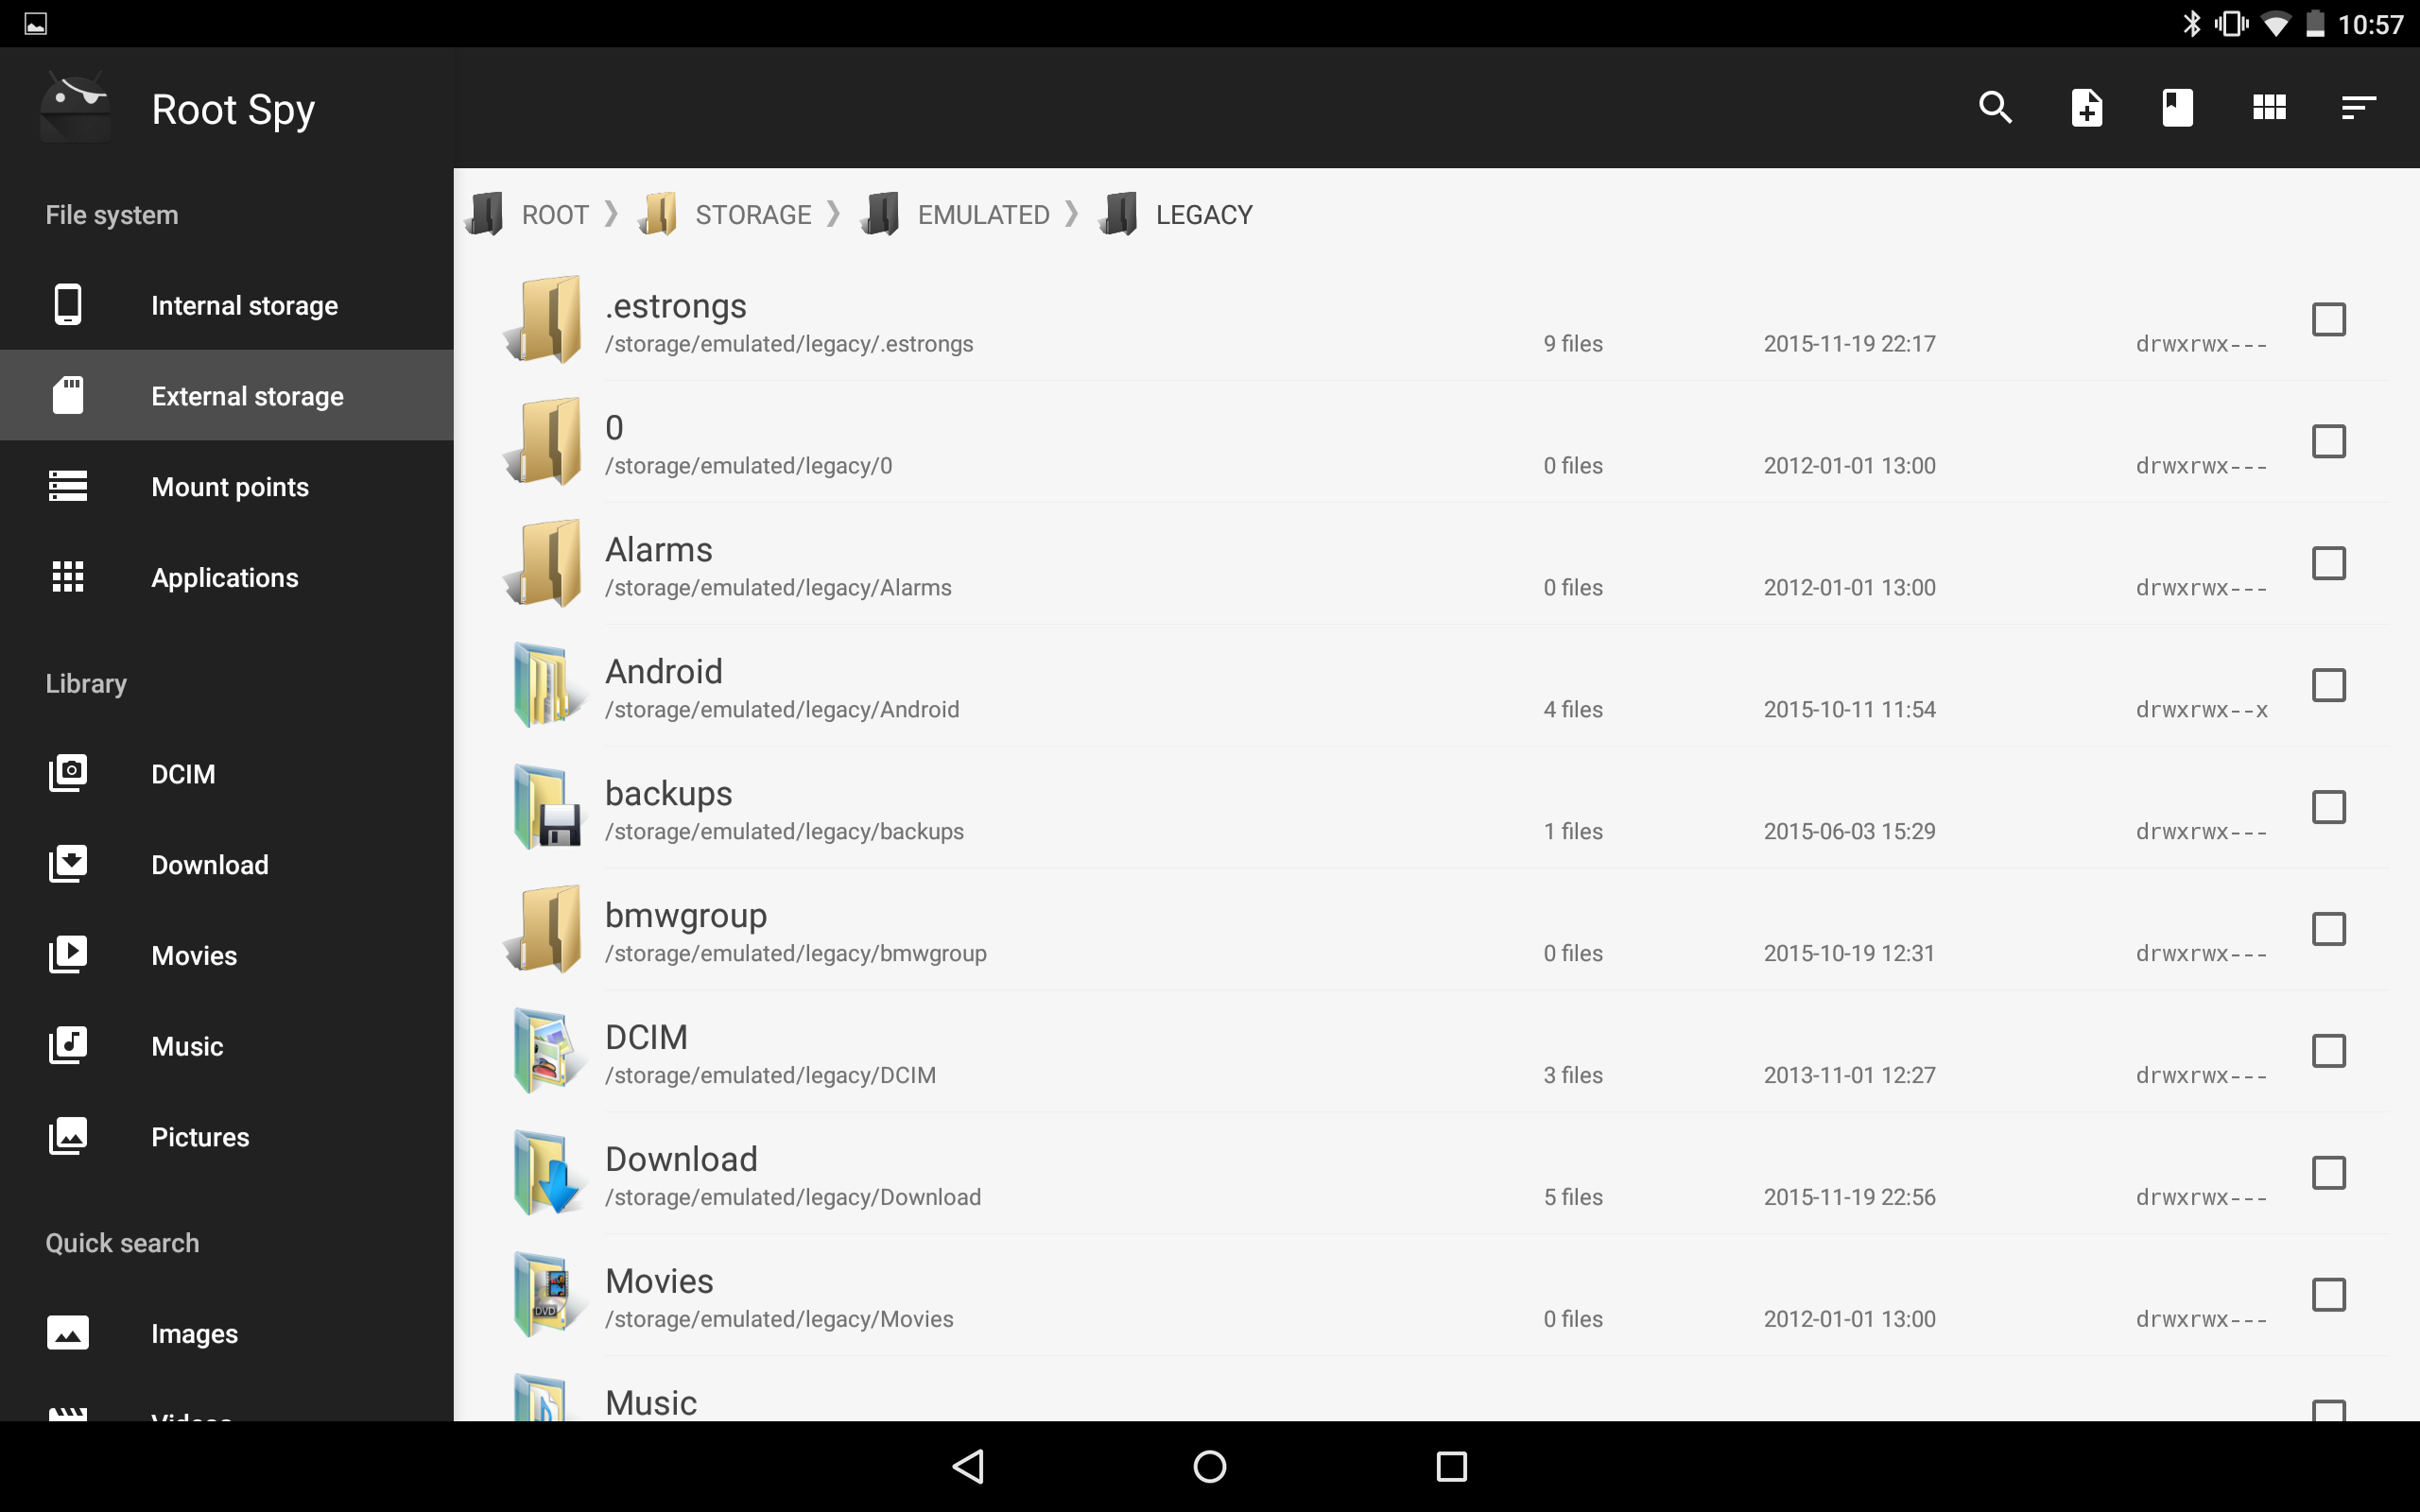This screenshot has width=2420, height=1512.
Task: Go to ROOT in breadcrumb path
Action: [553, 215]
